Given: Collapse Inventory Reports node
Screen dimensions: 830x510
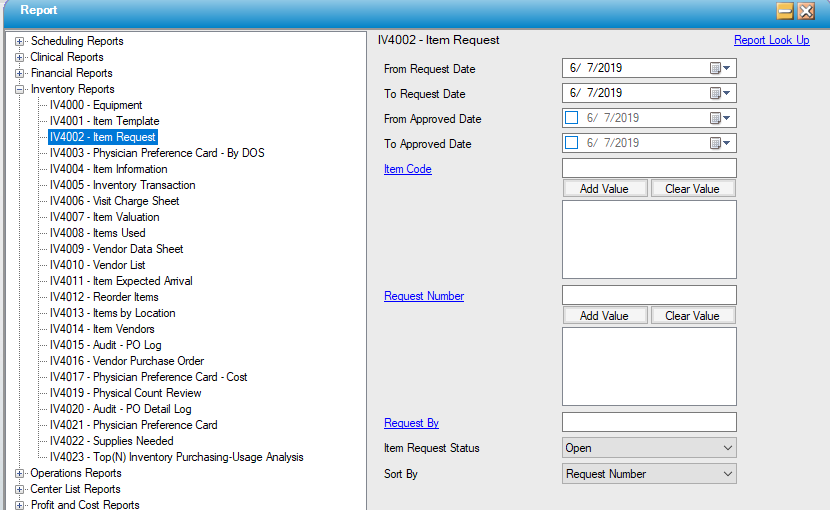Looking at the screenshot, I should pyautogui.click(x=20, y=90).
